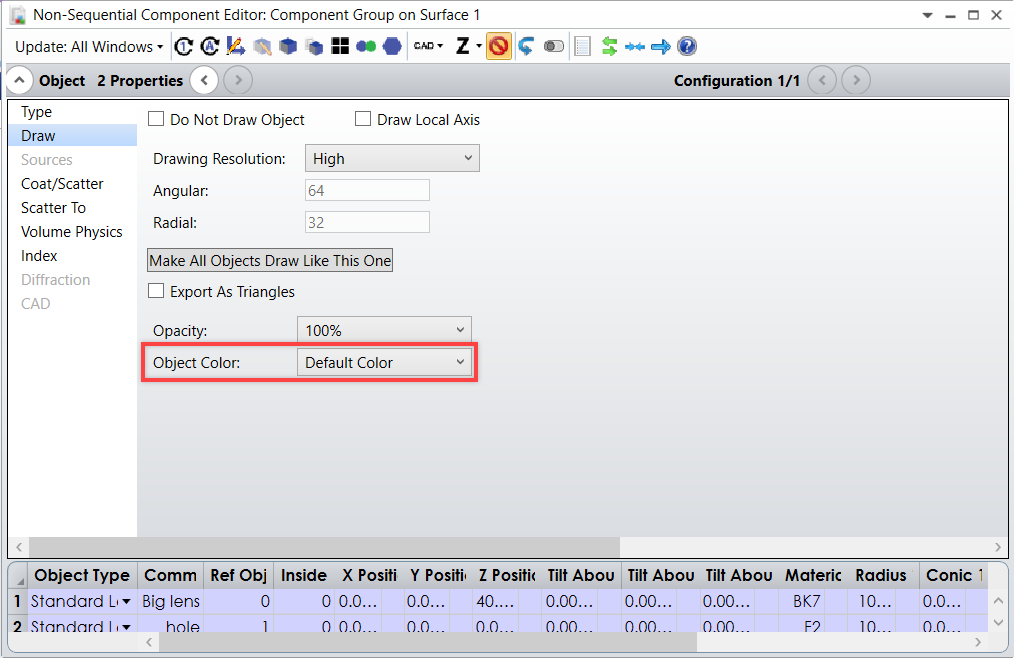The height and width of the screenshot is (658, 1014).
Task: Open the Object Color picker dropdown
Action: [x=384, y=363]
